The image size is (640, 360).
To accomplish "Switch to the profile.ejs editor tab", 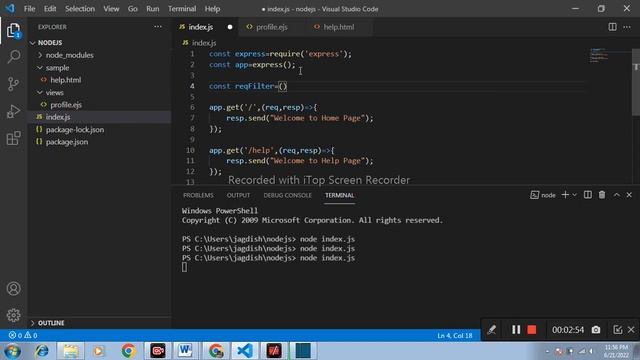I will (271, 27).
